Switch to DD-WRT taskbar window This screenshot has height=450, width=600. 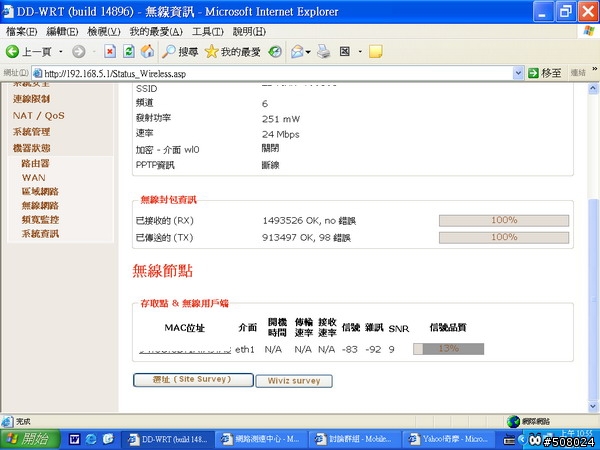pyautogui.click(x=167, y=439)
